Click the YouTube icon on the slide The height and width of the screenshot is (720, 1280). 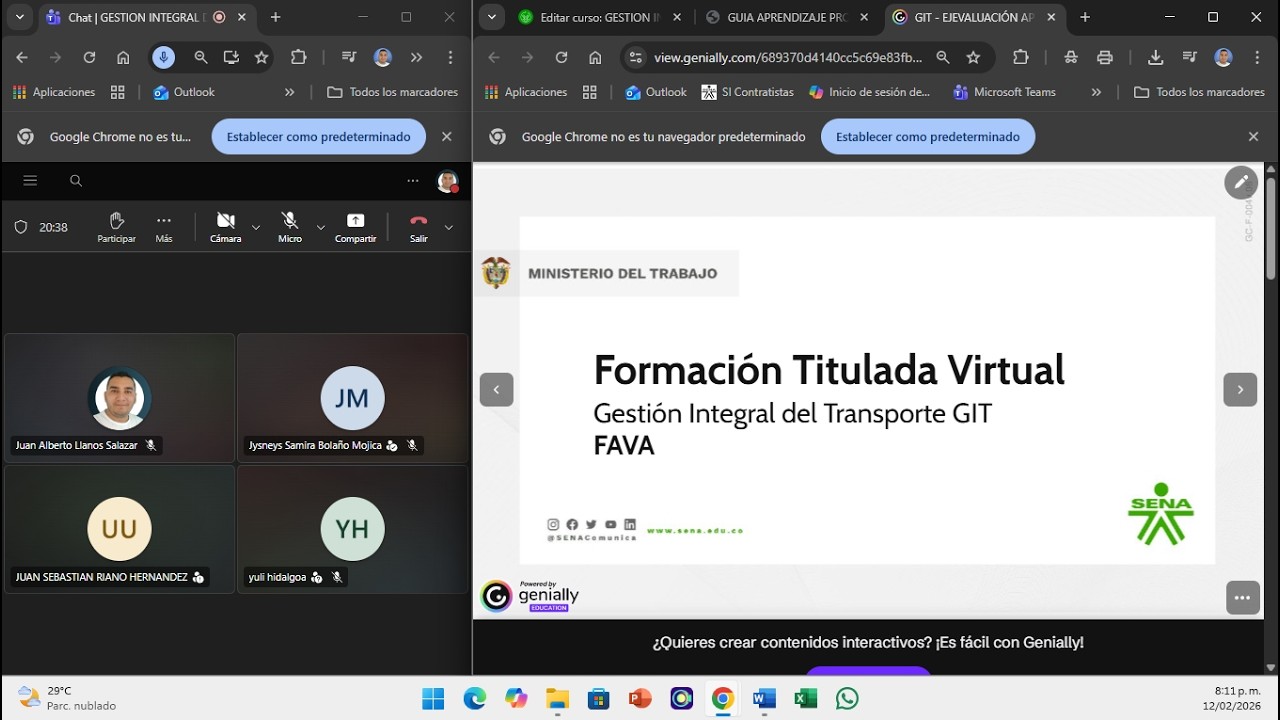coord(610,525)
